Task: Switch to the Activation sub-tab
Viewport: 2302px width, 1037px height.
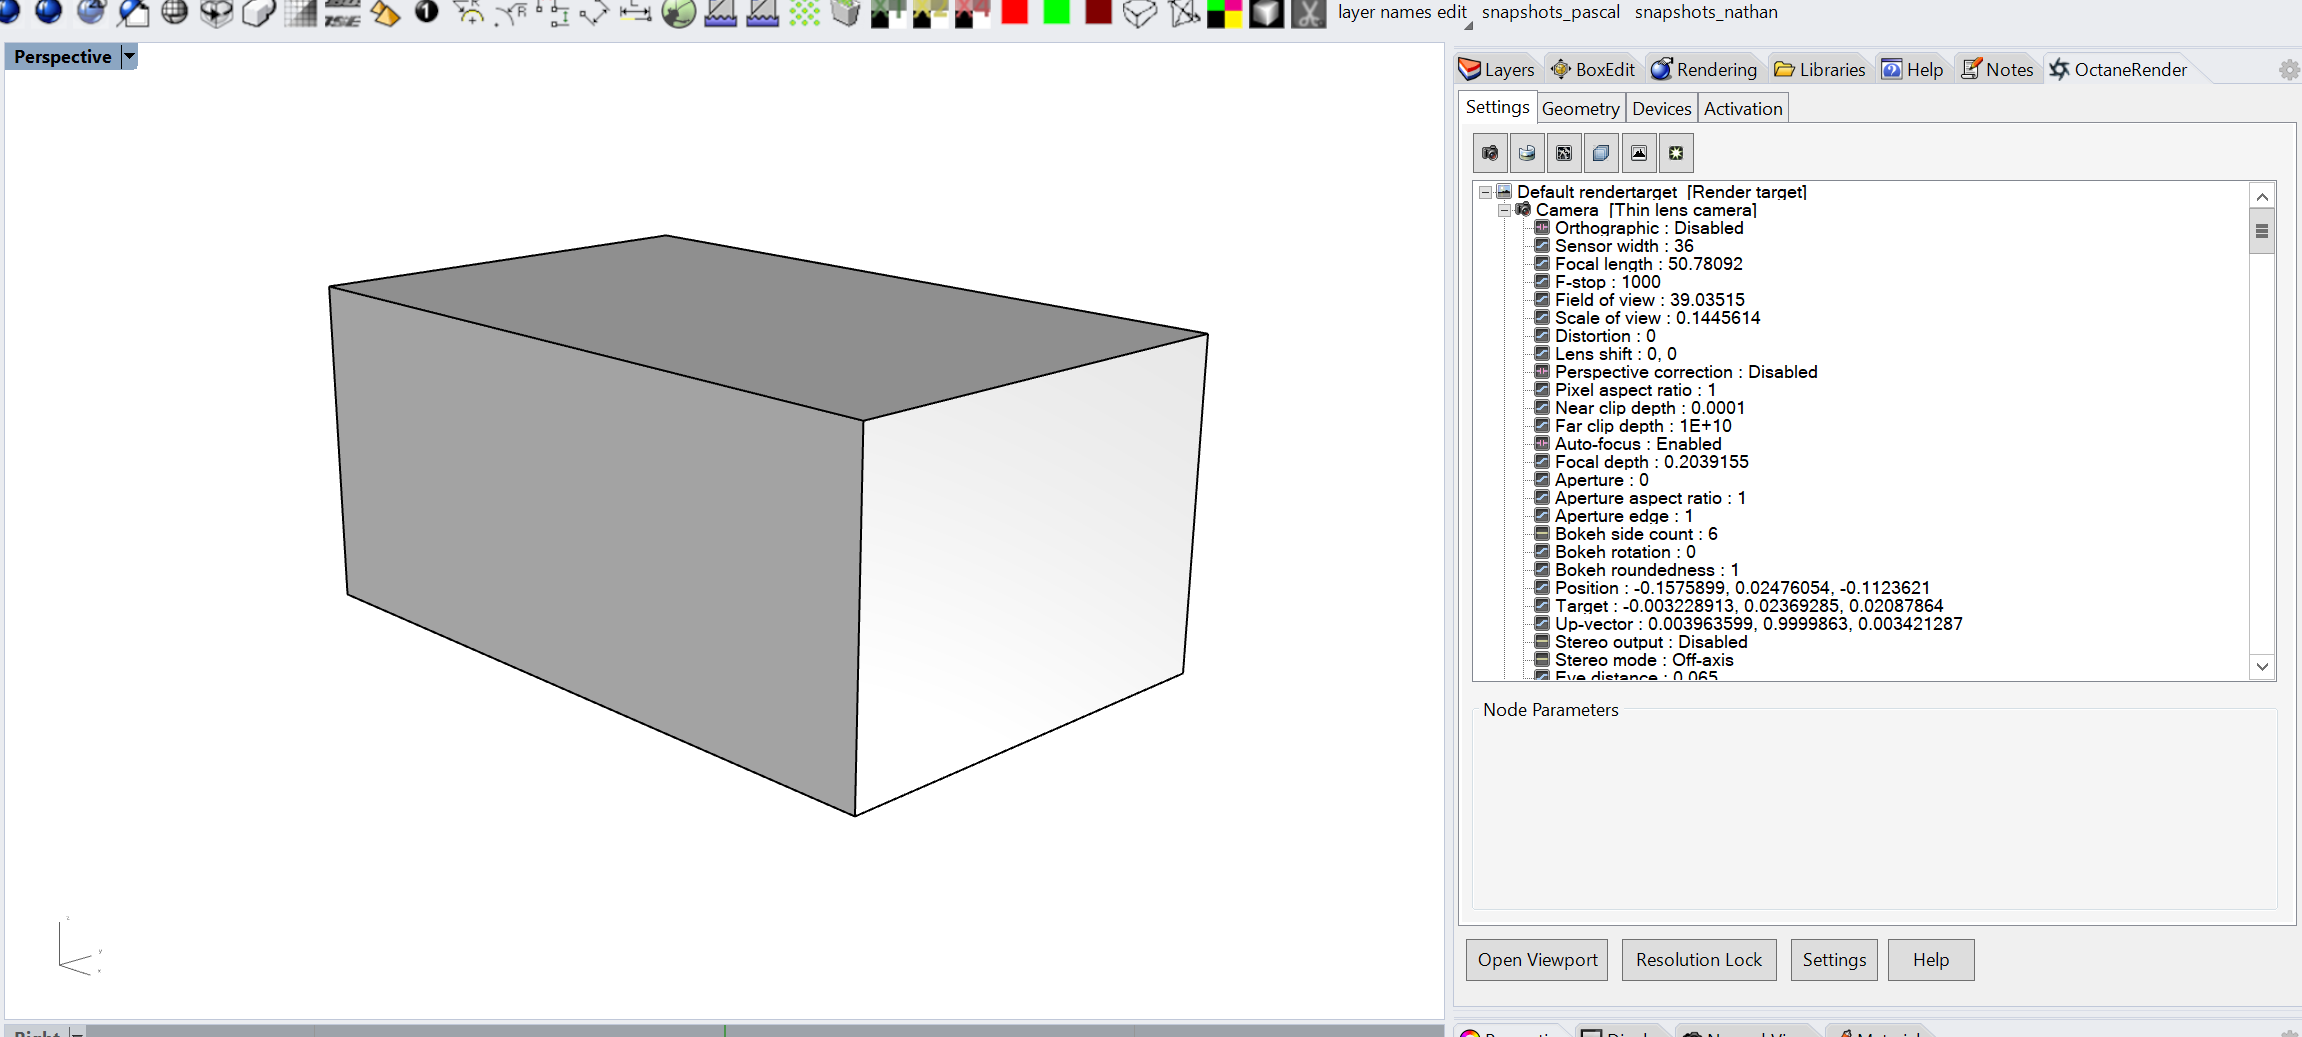Action: pos(1743,108)
